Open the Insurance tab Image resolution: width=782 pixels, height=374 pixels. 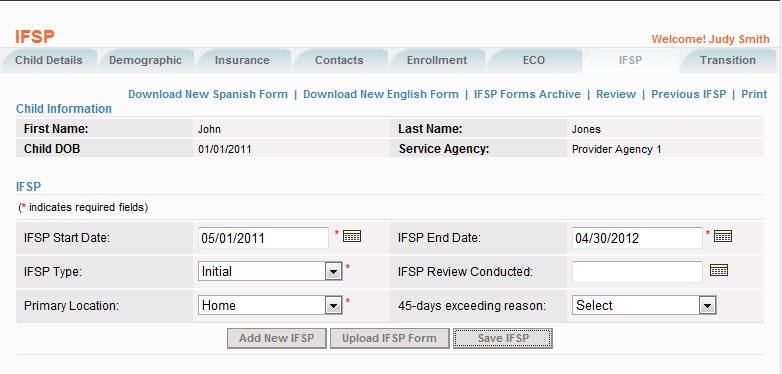[242, 61]
